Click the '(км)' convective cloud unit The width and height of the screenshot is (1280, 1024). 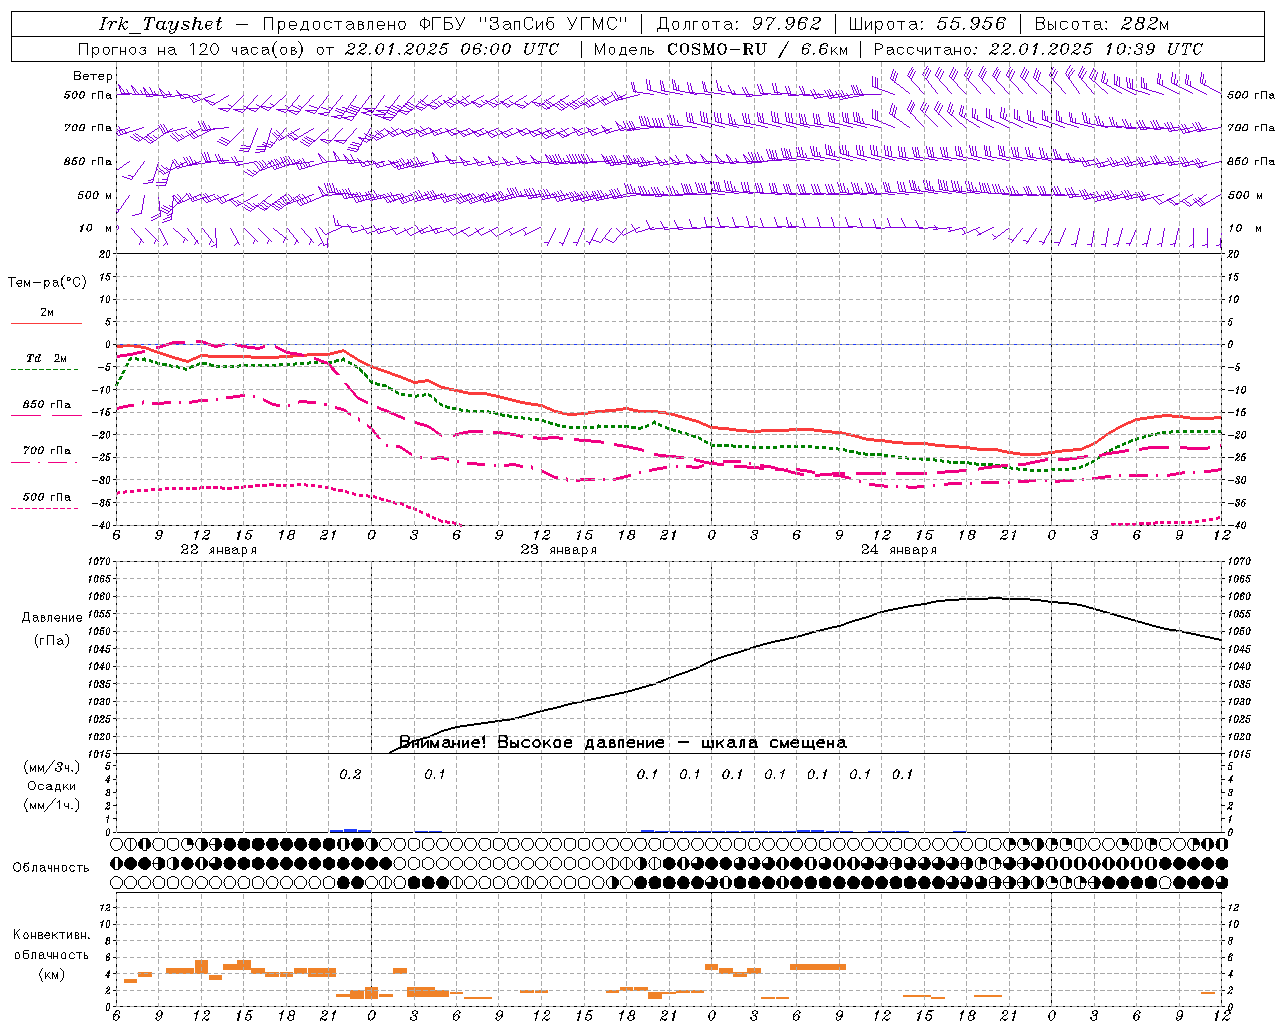click(x=51, y=974)
